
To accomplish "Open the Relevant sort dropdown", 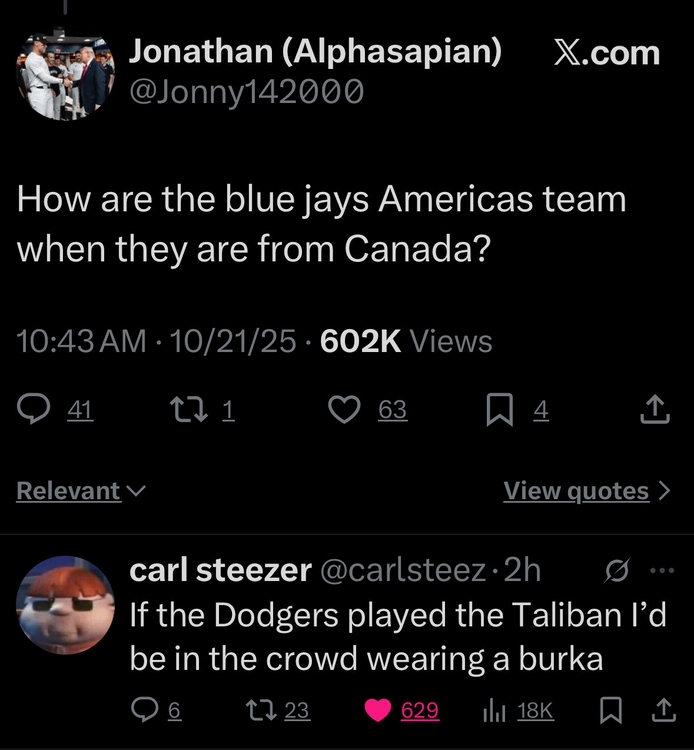I will pyautogui.click(x=81, y=491).
